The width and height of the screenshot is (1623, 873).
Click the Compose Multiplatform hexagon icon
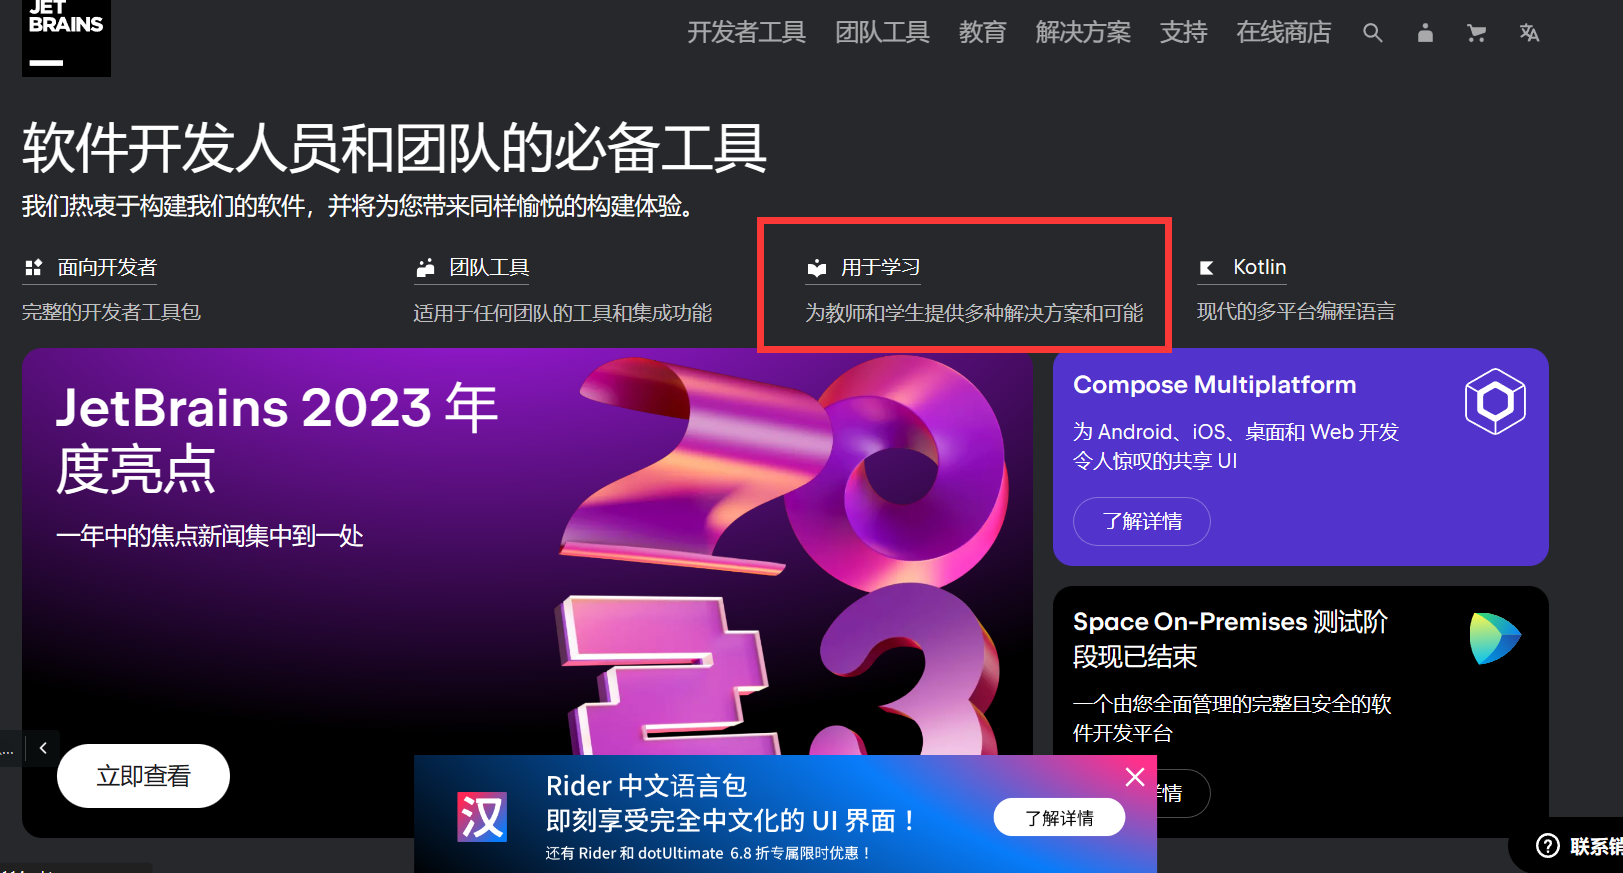tap(1495, 401)
